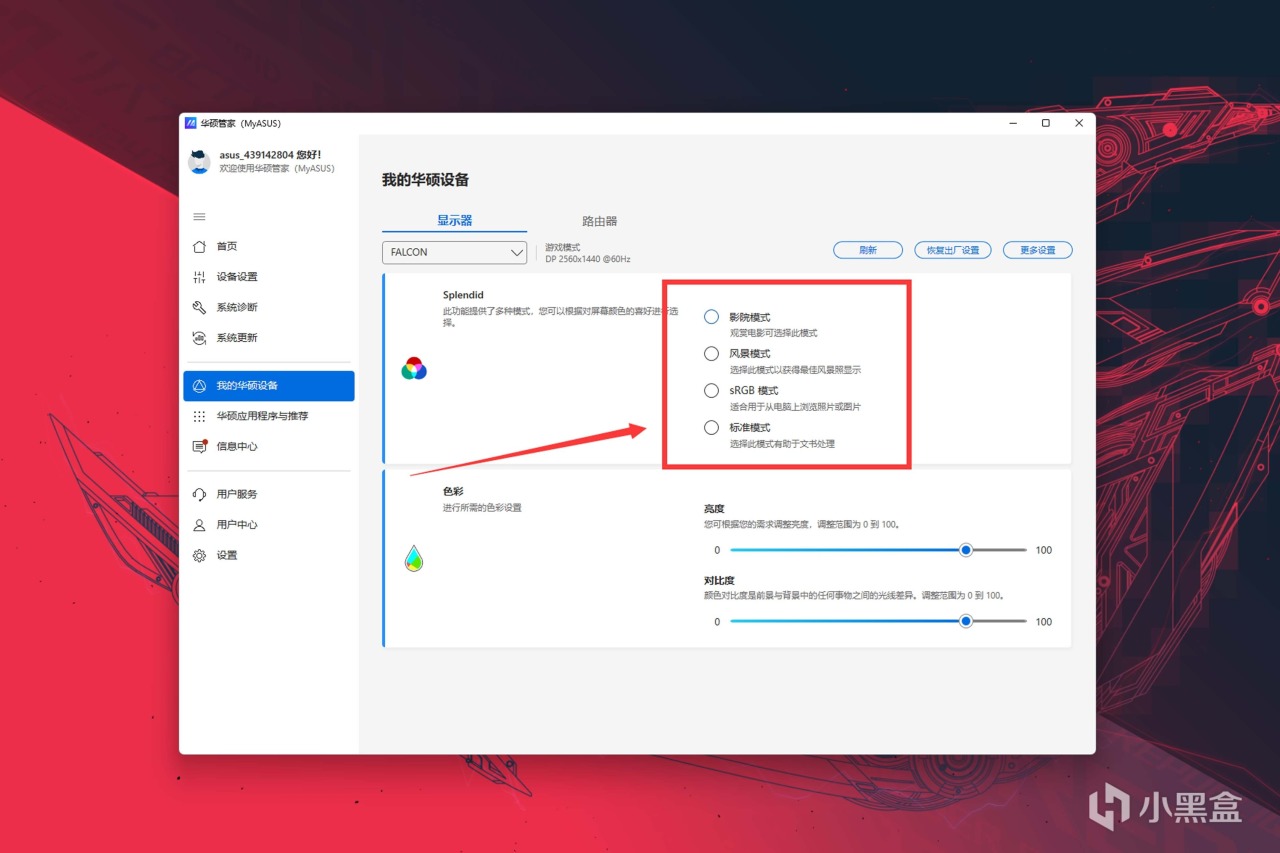Click the Splendid section title
Viewport: 1280px width, 853px height.
(x=463, y=296)
